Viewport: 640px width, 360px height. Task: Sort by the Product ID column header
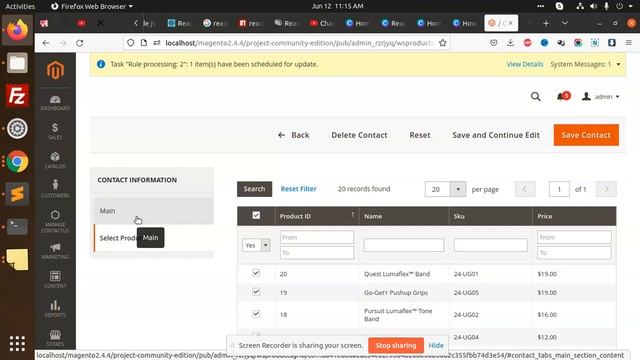(317, 216)
